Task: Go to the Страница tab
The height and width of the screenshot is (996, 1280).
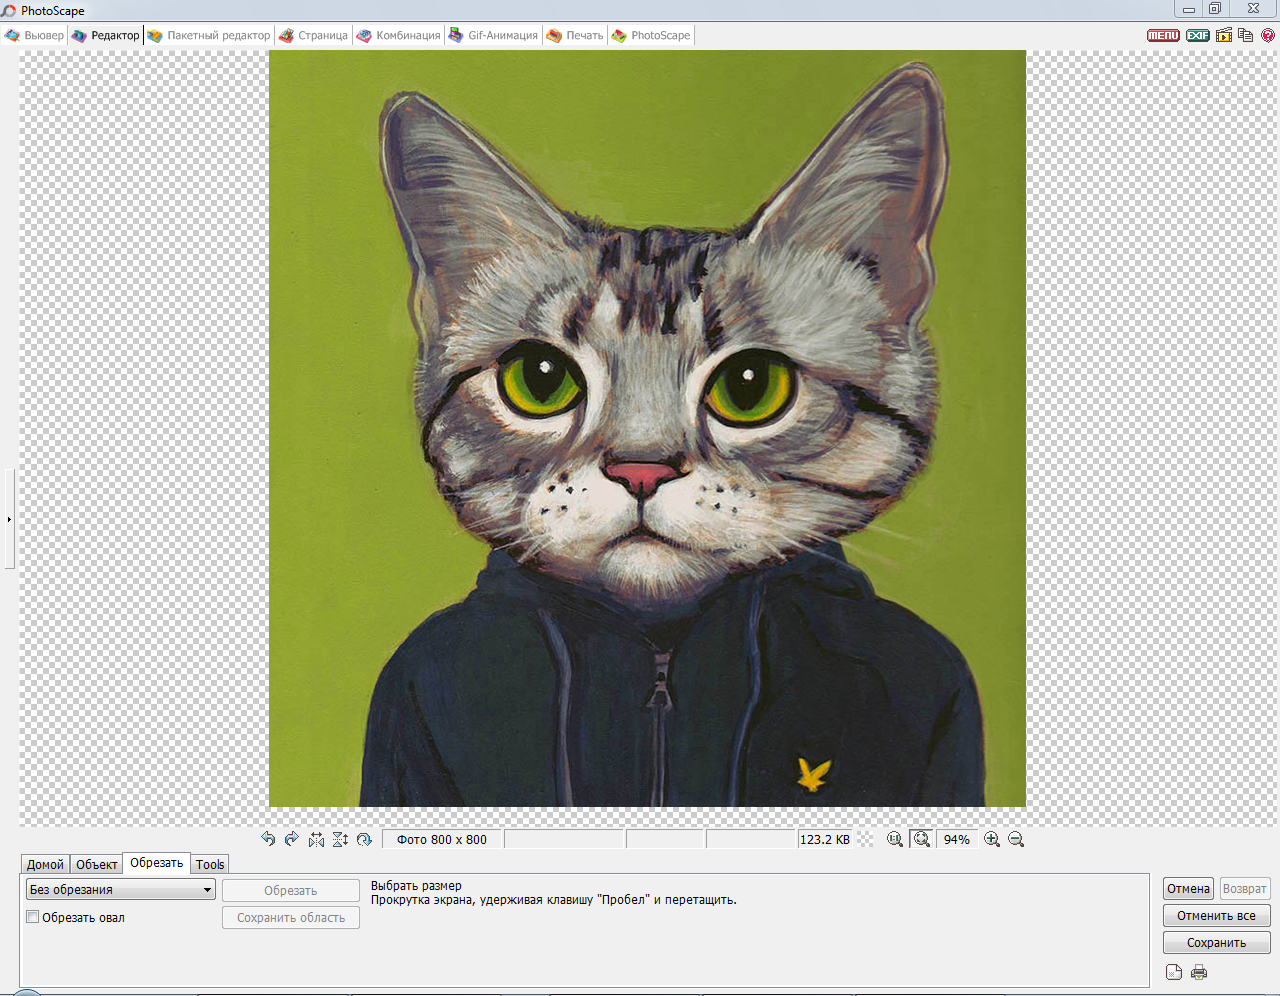Action: pos(314,35)
